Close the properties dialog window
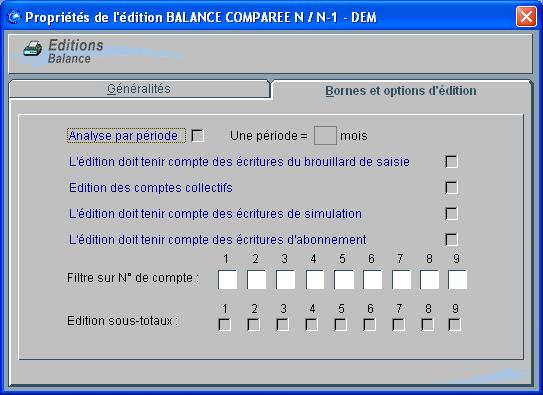Viewport: 543px width, 395px height. point(526,16)
